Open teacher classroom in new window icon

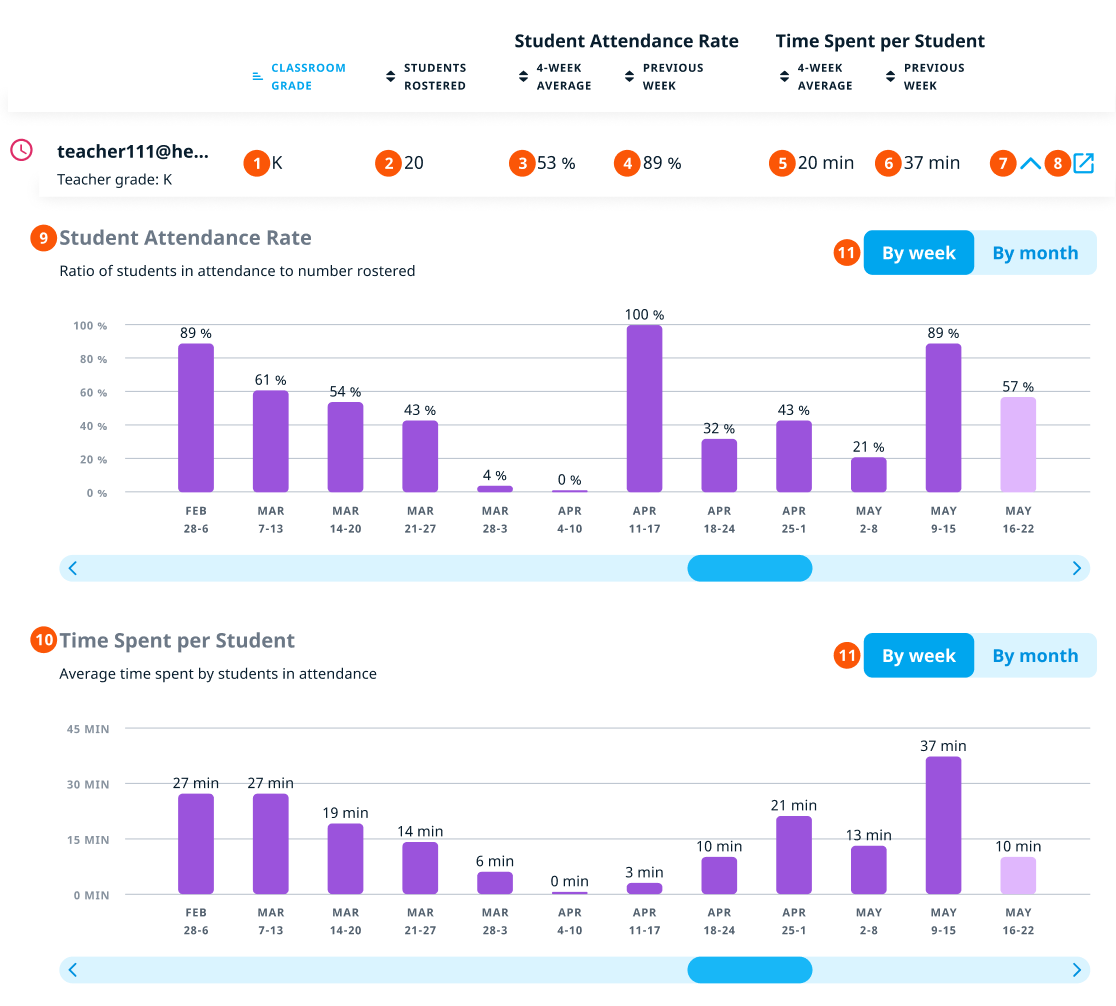pos(1083,163)
